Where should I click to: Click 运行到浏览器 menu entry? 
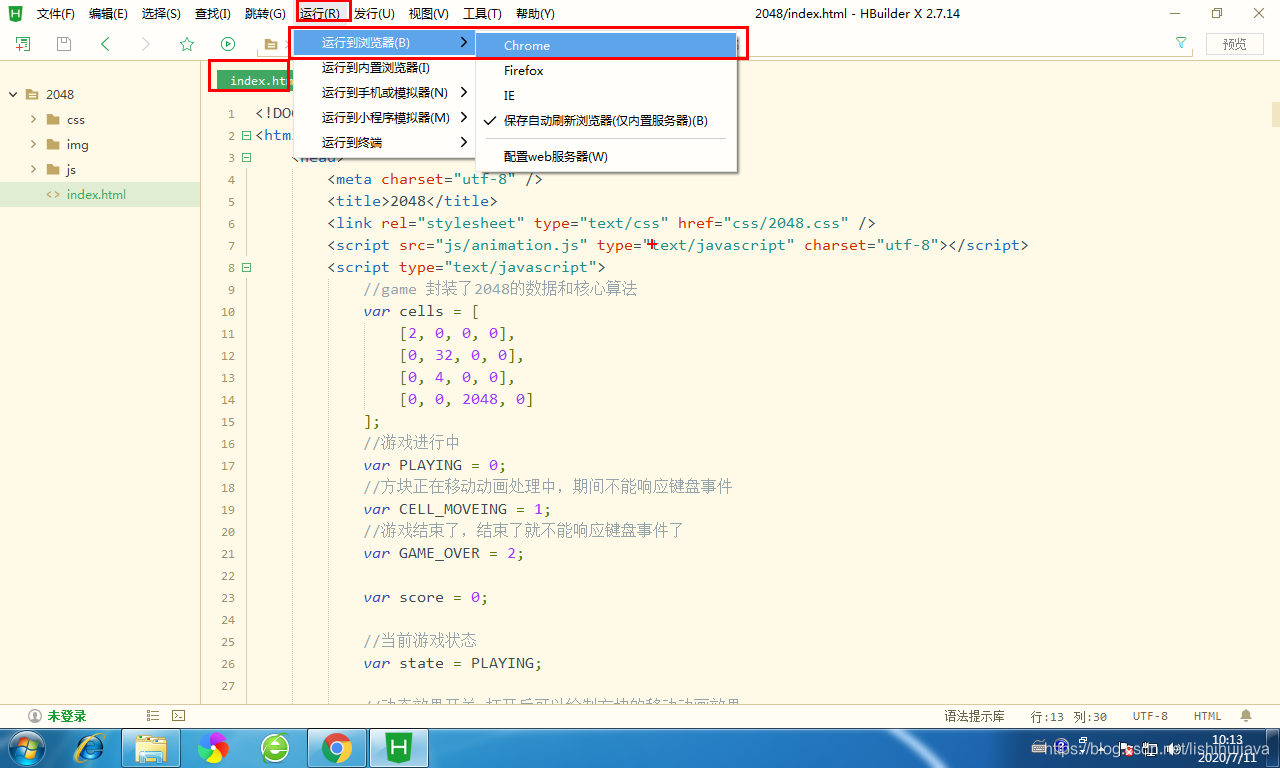point(384,43)
